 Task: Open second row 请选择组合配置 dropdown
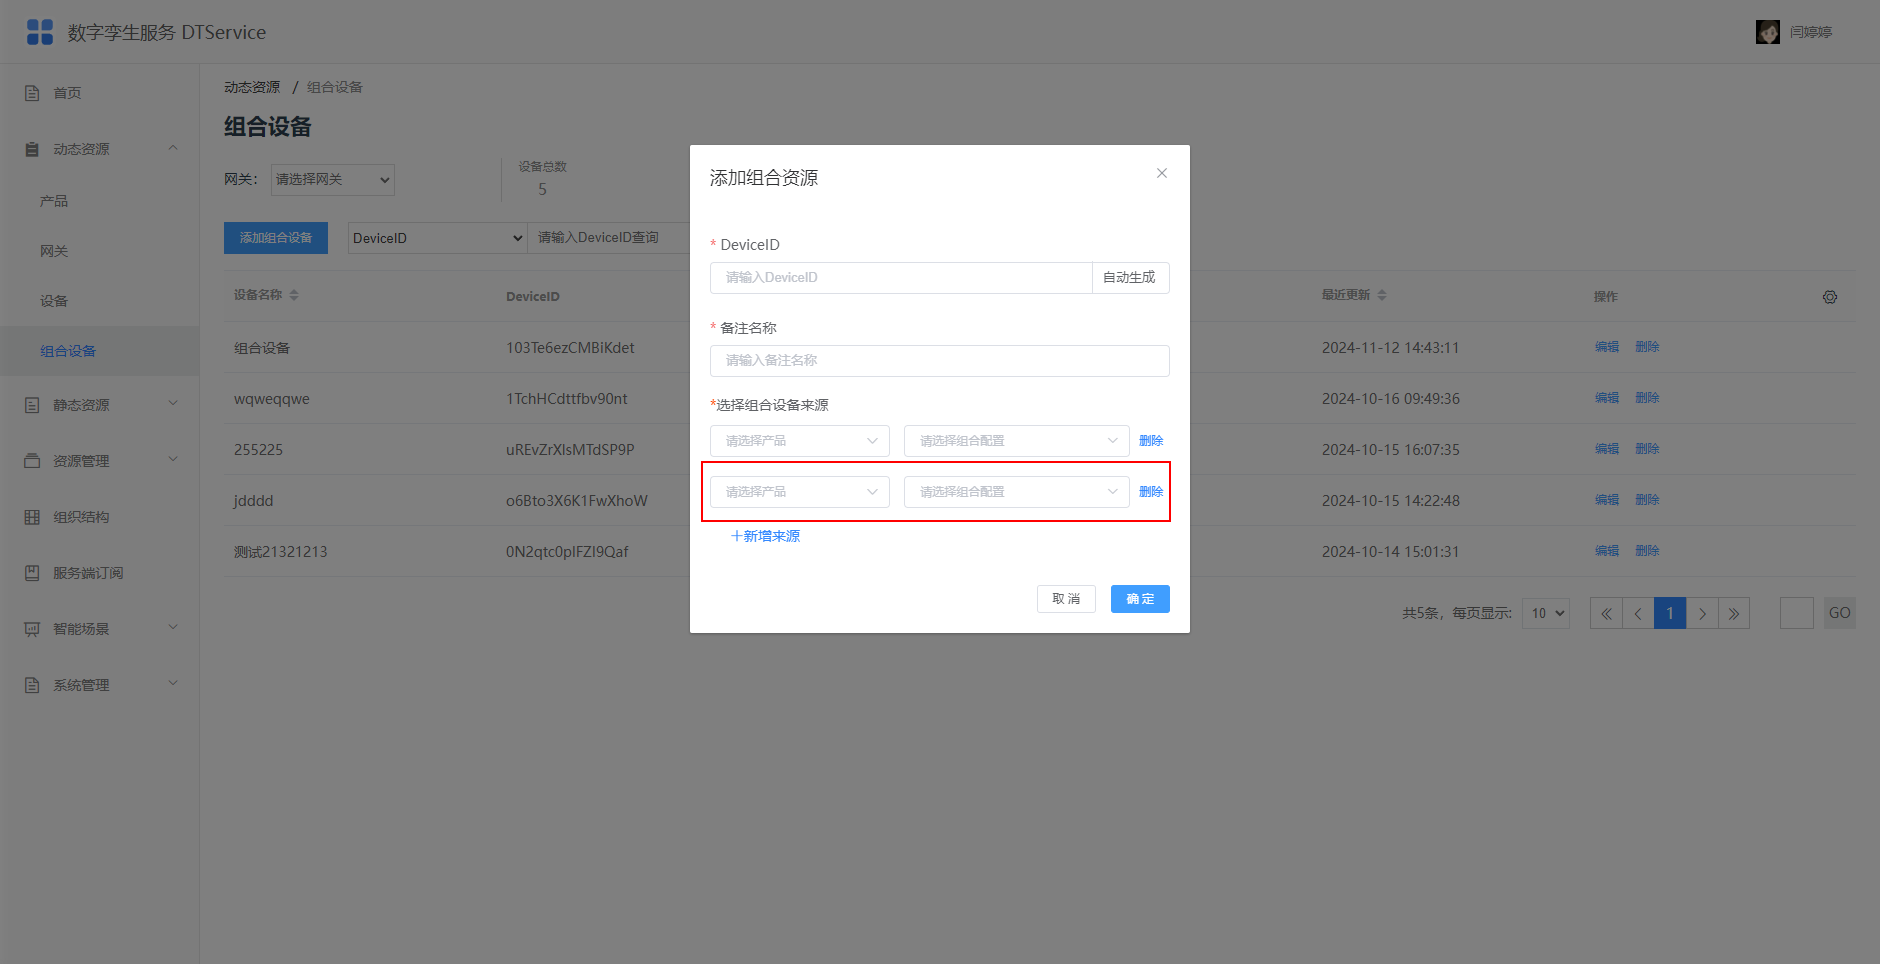coord(1017,492)
